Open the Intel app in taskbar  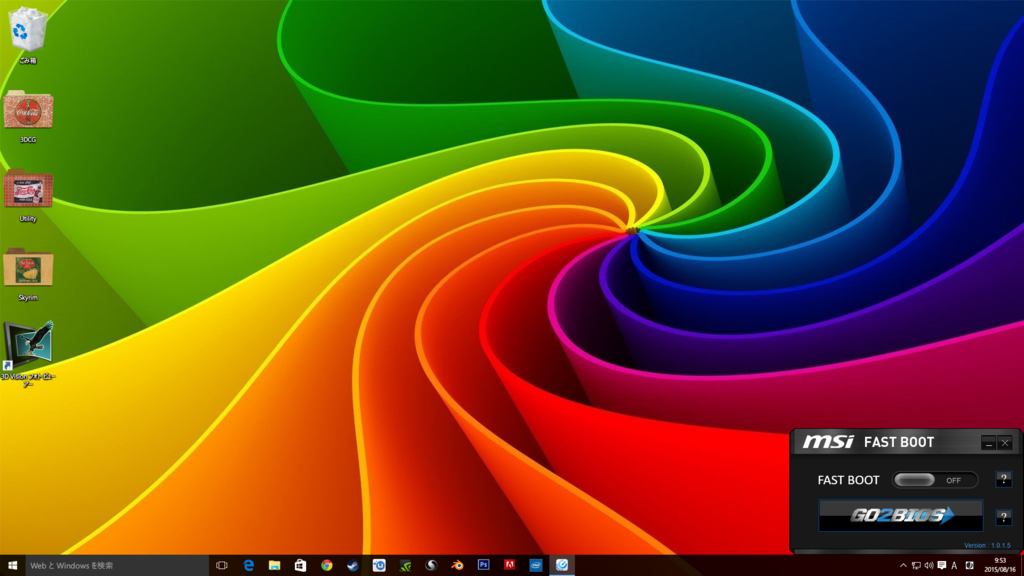536,565
